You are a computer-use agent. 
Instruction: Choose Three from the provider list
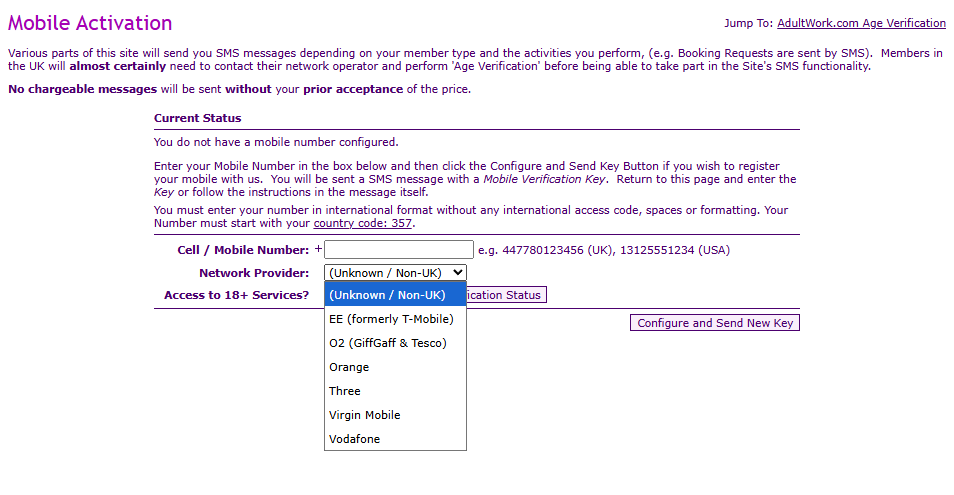click(x=345, y=391)
